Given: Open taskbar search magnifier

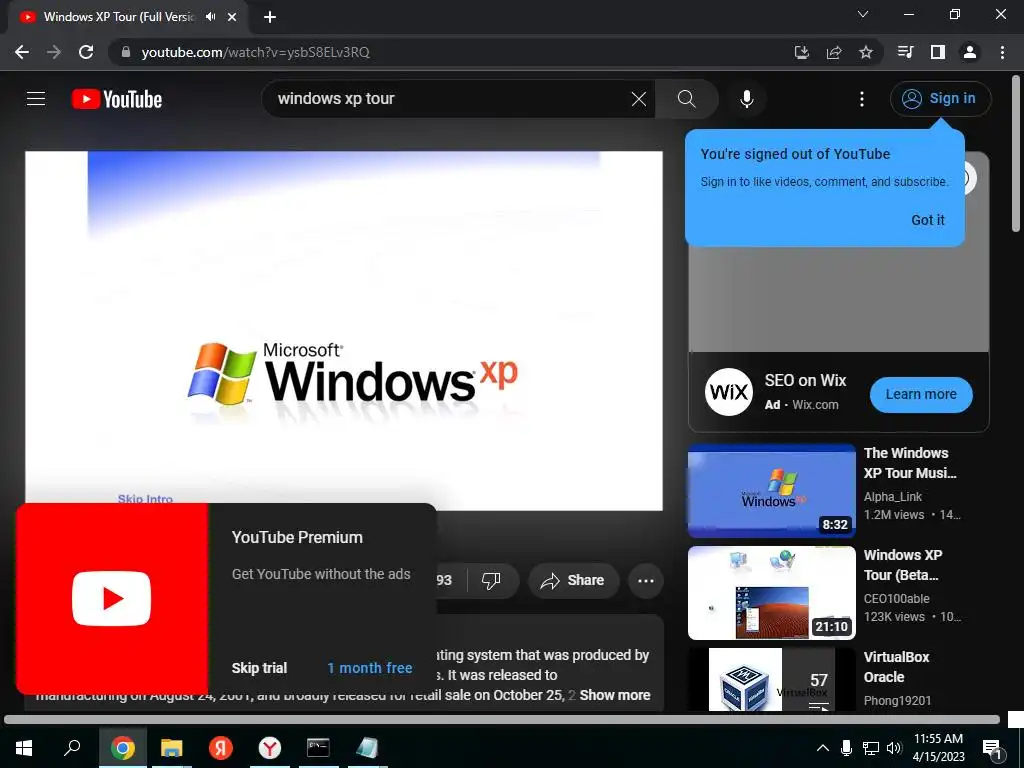Looking at the screenshot, I should (x=72, y=748).
